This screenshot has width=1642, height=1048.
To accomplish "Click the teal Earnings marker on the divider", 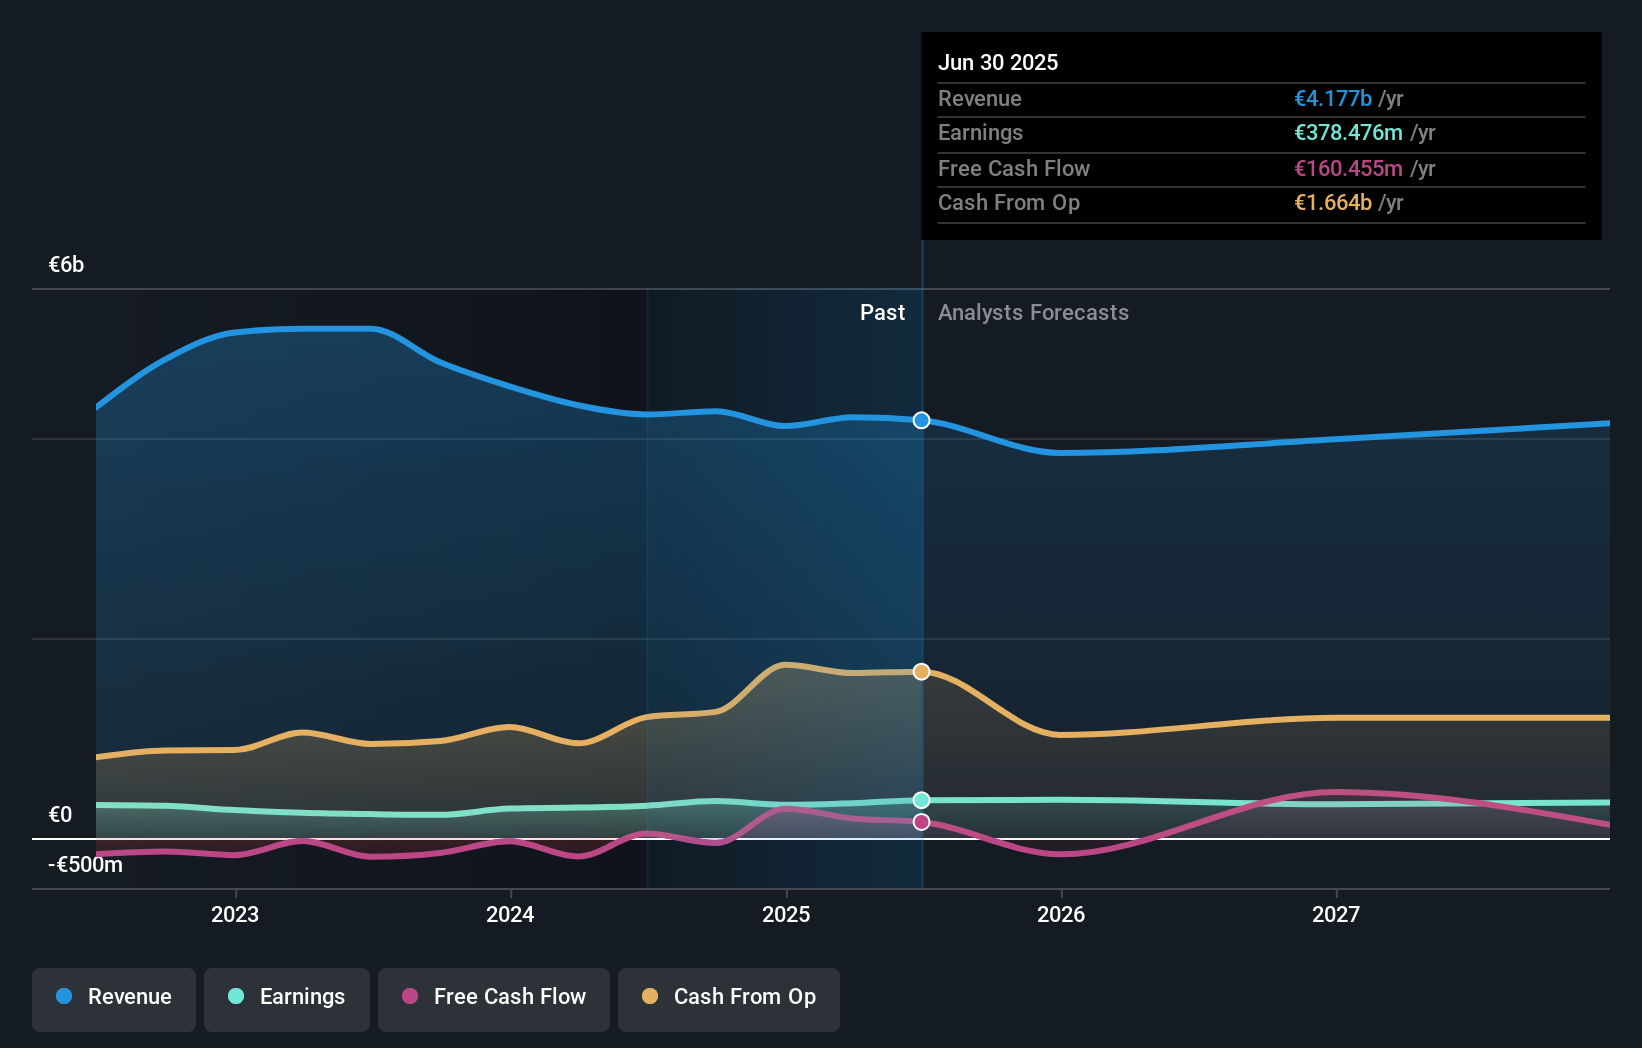I will tap(920, 799).
